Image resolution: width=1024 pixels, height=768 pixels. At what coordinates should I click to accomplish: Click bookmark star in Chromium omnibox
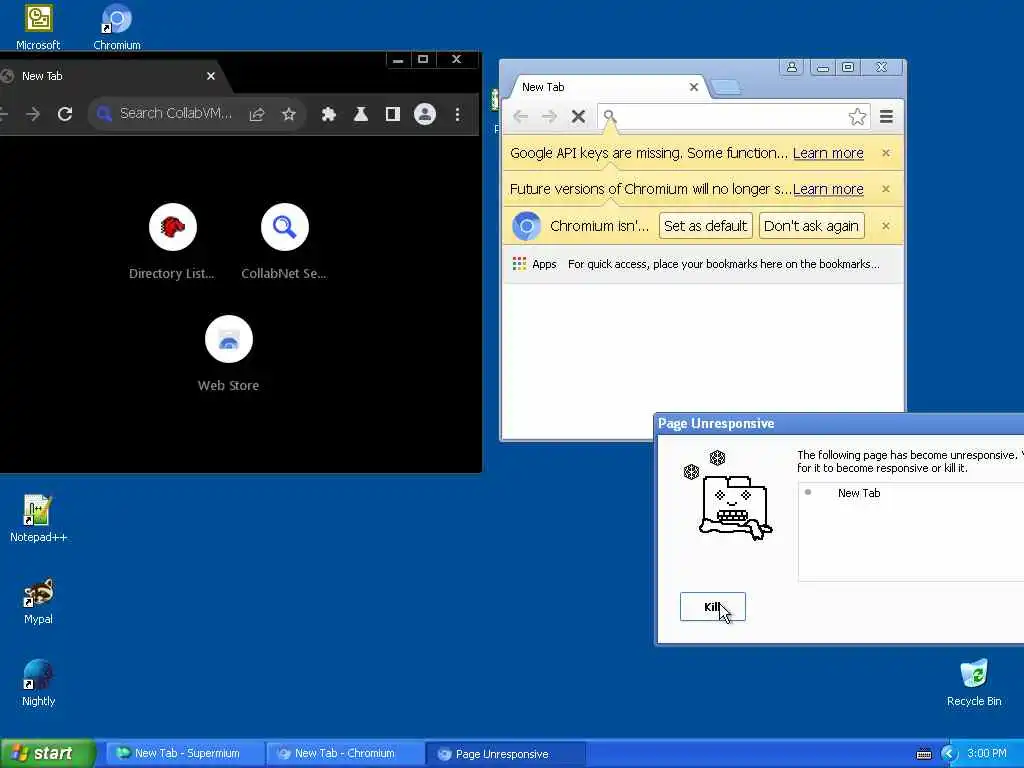[857, 117]
